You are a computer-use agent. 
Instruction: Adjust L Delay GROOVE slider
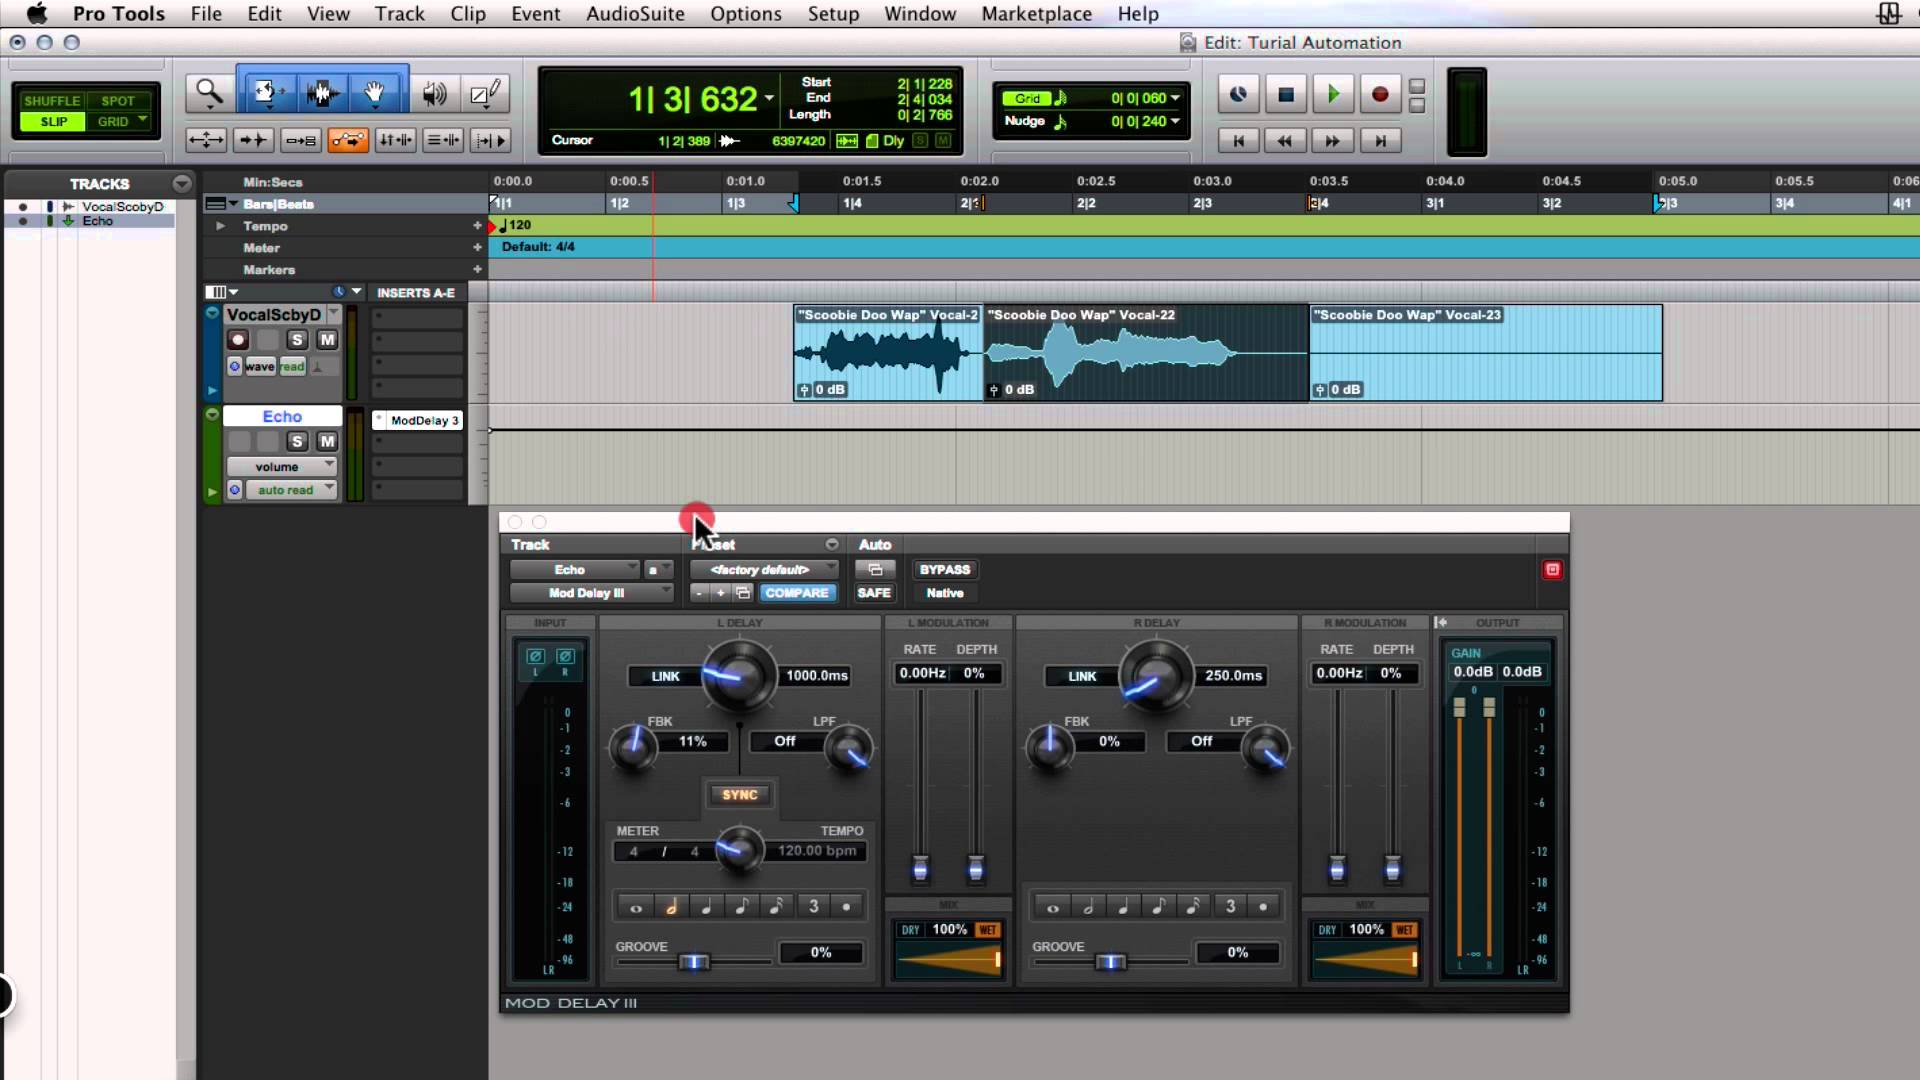[x=694, y=962]
